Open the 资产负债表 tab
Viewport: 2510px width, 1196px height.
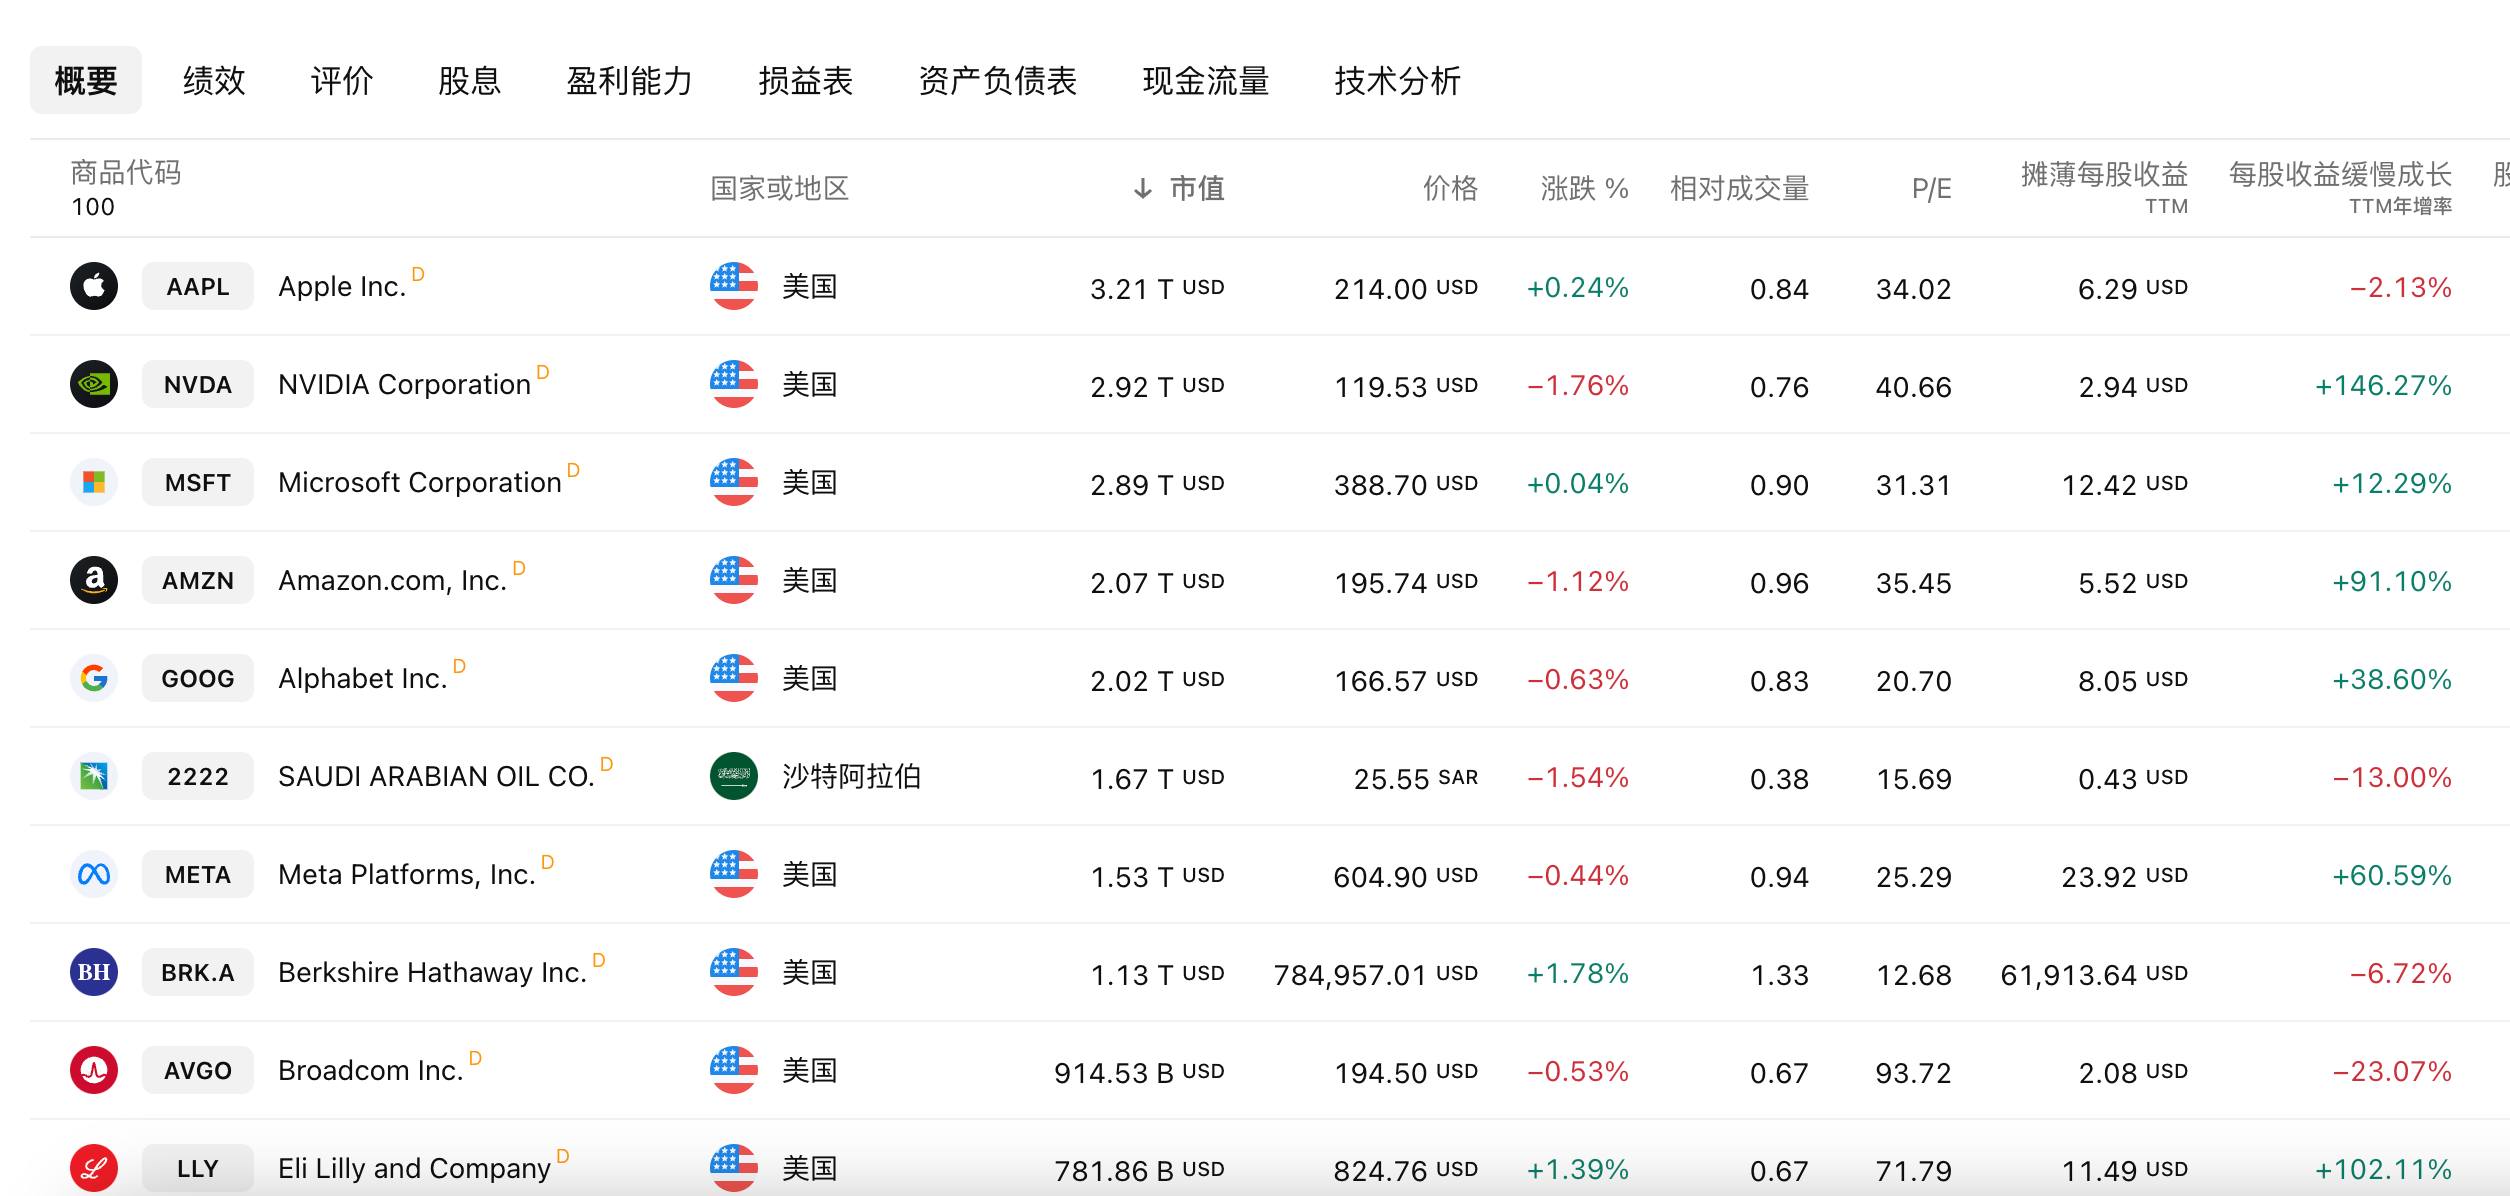point(998,81)
